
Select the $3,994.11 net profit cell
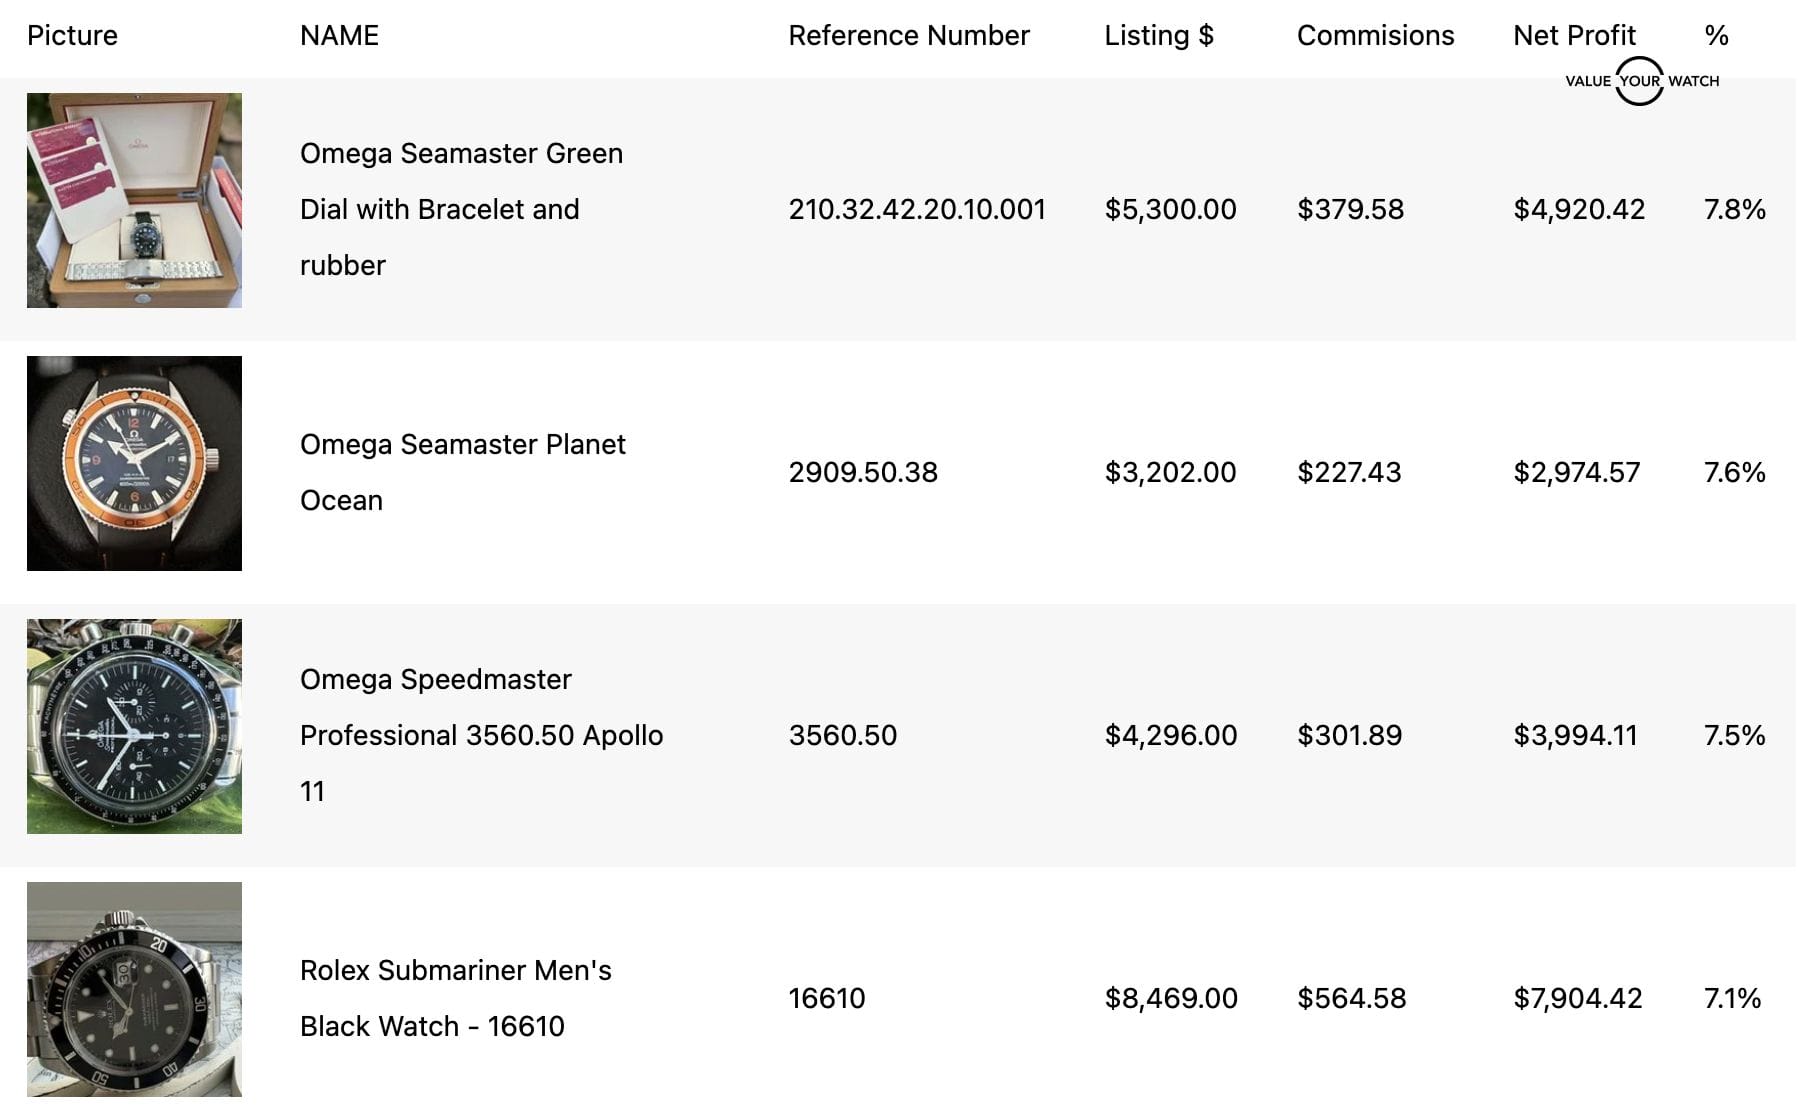click(x=1575, y=735)
